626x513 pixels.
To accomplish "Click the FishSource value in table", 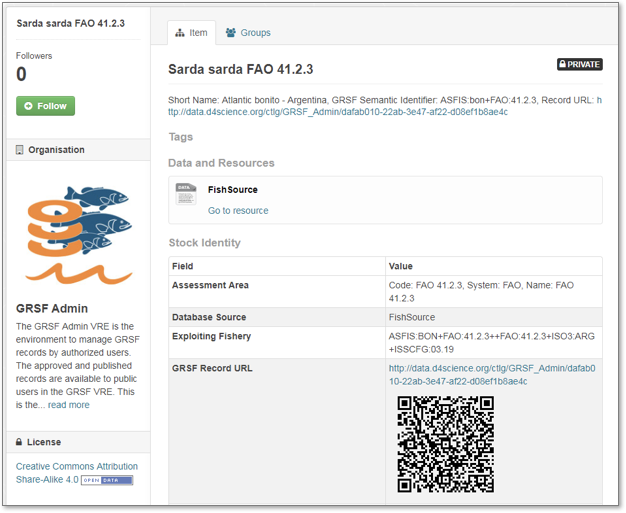I will click(x=412, y=317).
